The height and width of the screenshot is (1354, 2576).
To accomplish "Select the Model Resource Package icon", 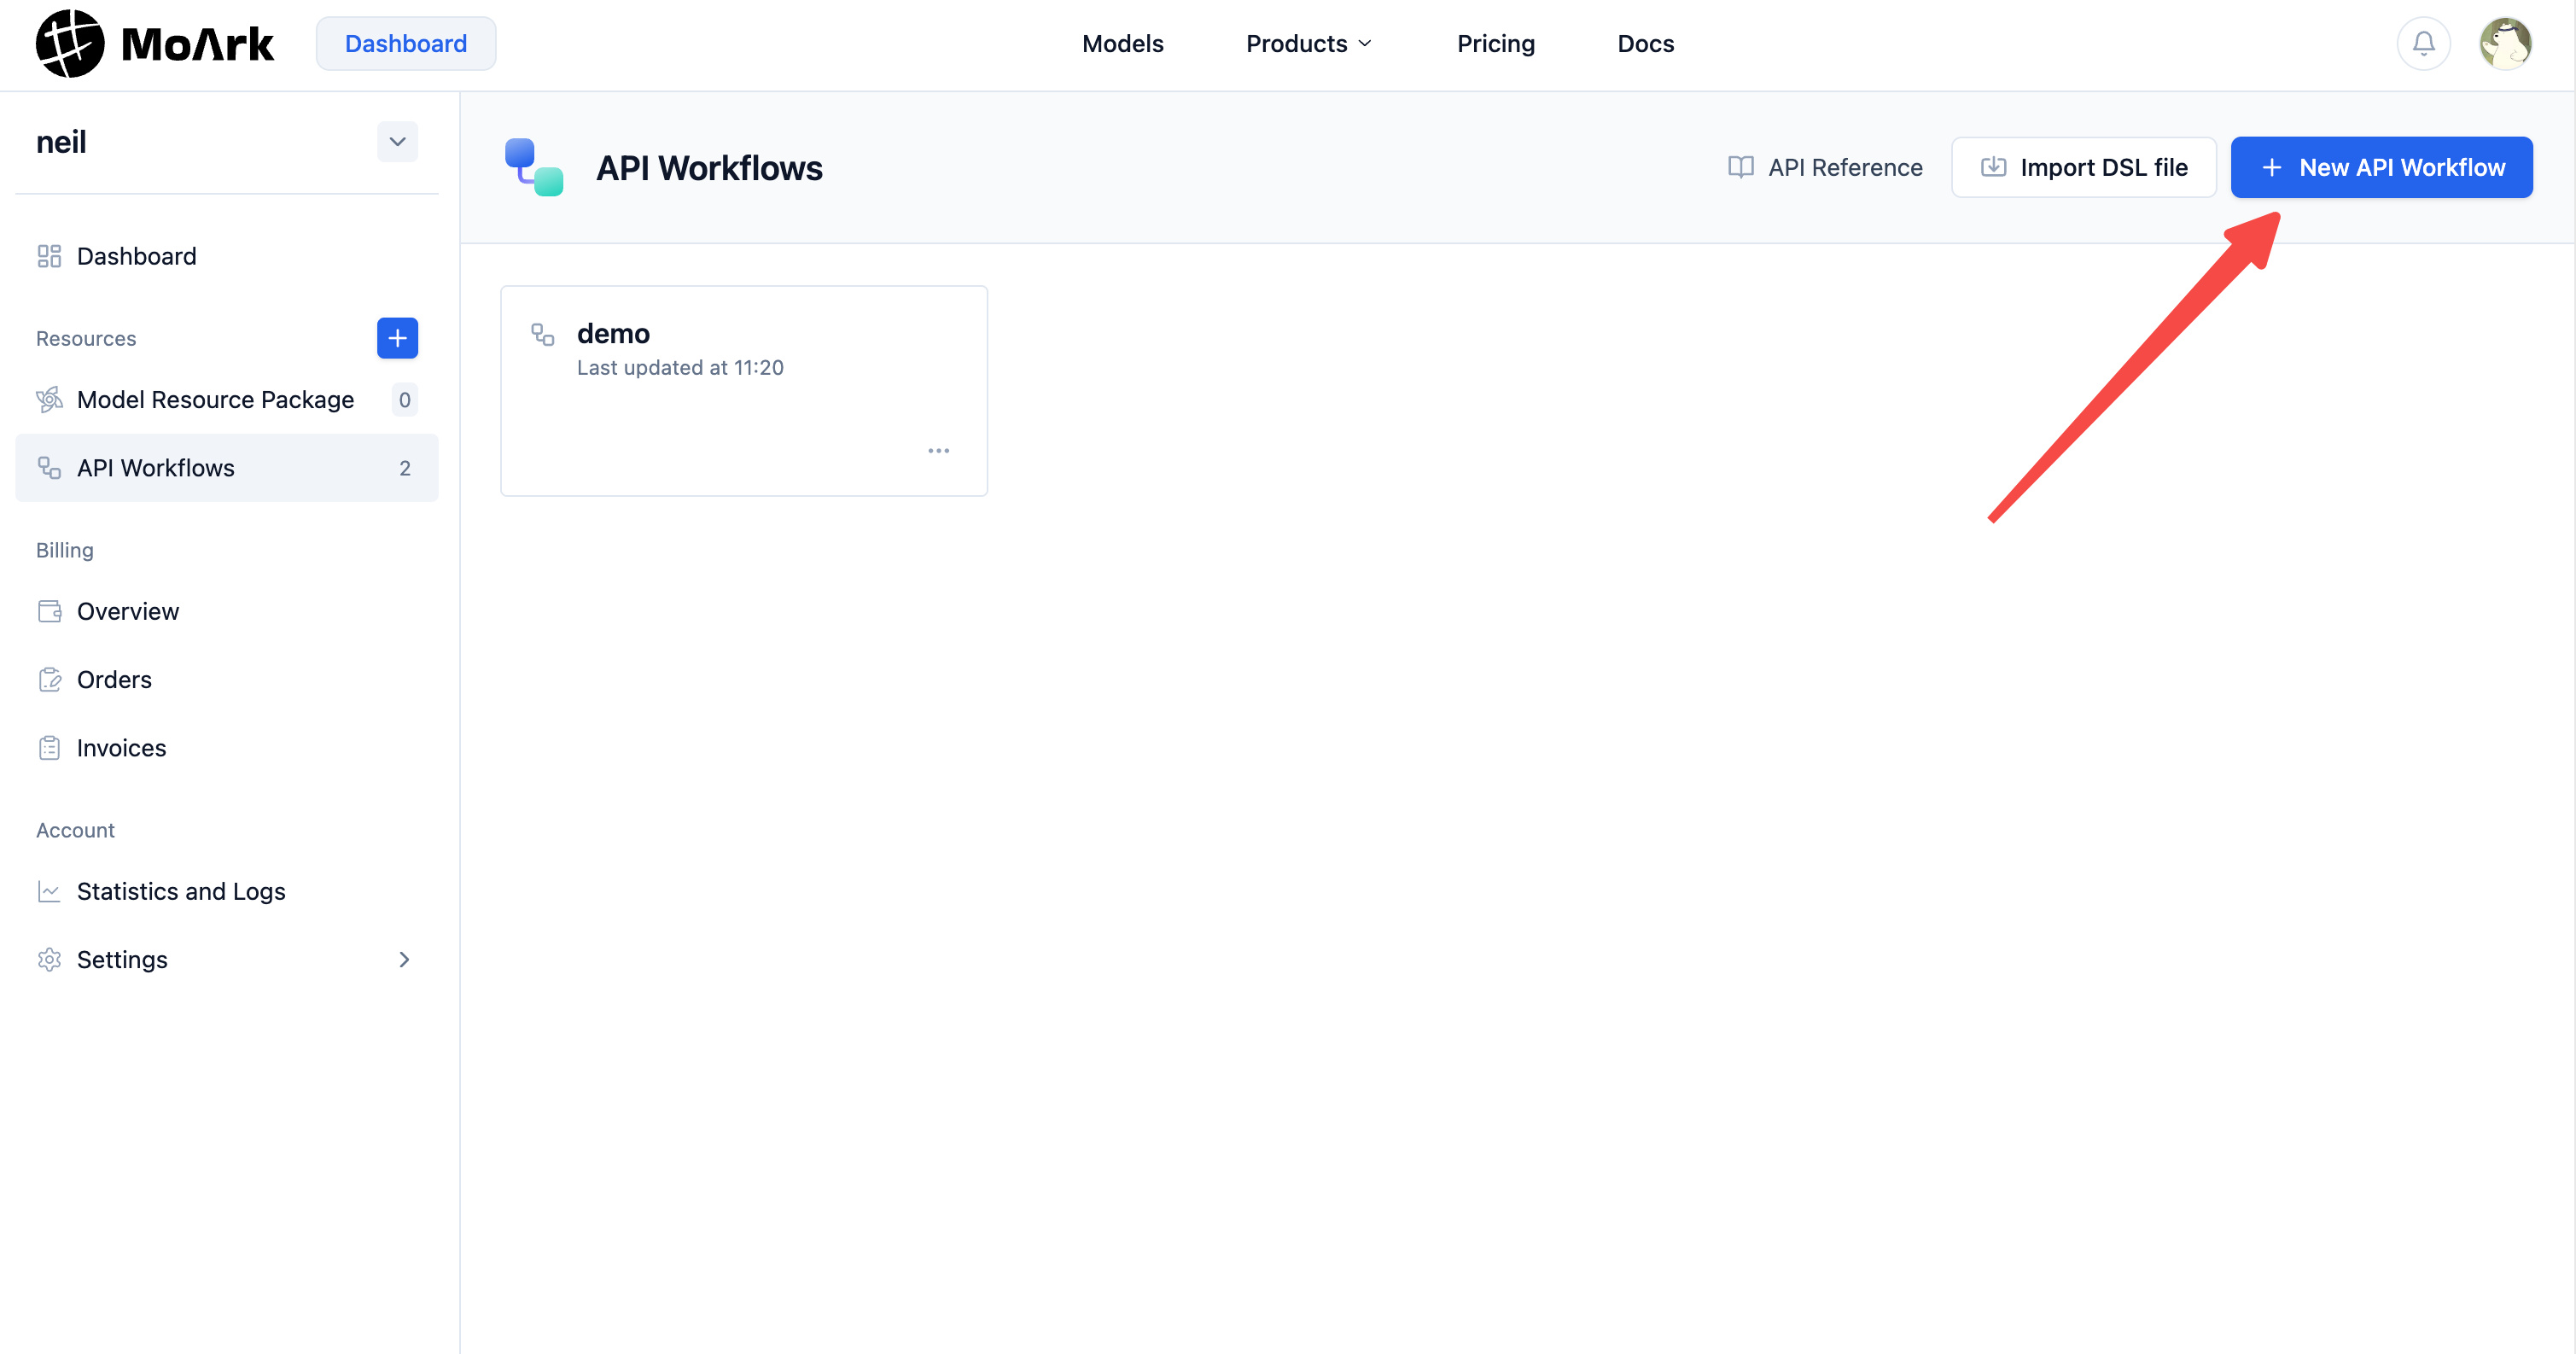I will tap(49, 399).
